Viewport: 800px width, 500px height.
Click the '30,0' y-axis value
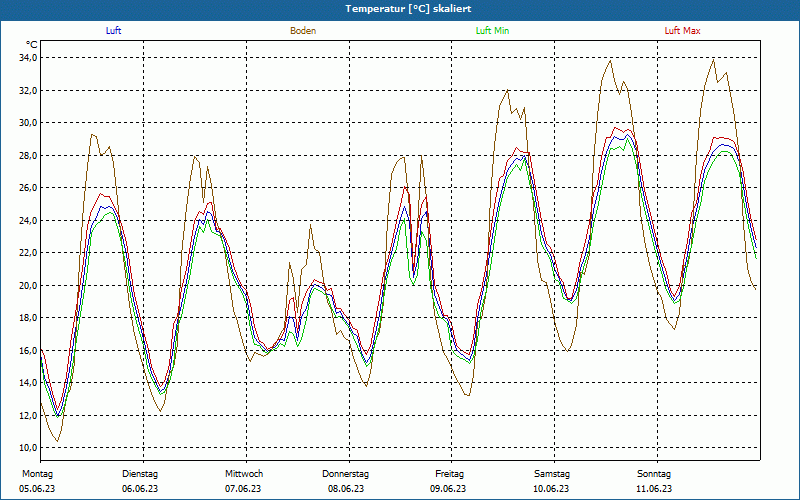28,122
